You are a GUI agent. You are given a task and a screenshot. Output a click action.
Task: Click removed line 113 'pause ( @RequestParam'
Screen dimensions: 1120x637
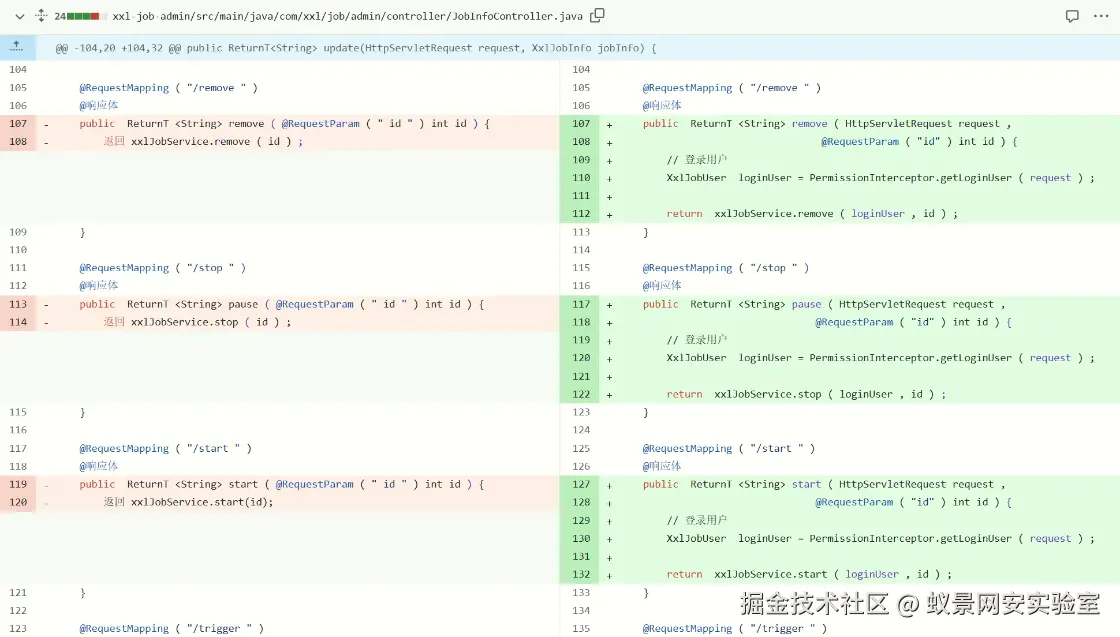click(291, 304)
